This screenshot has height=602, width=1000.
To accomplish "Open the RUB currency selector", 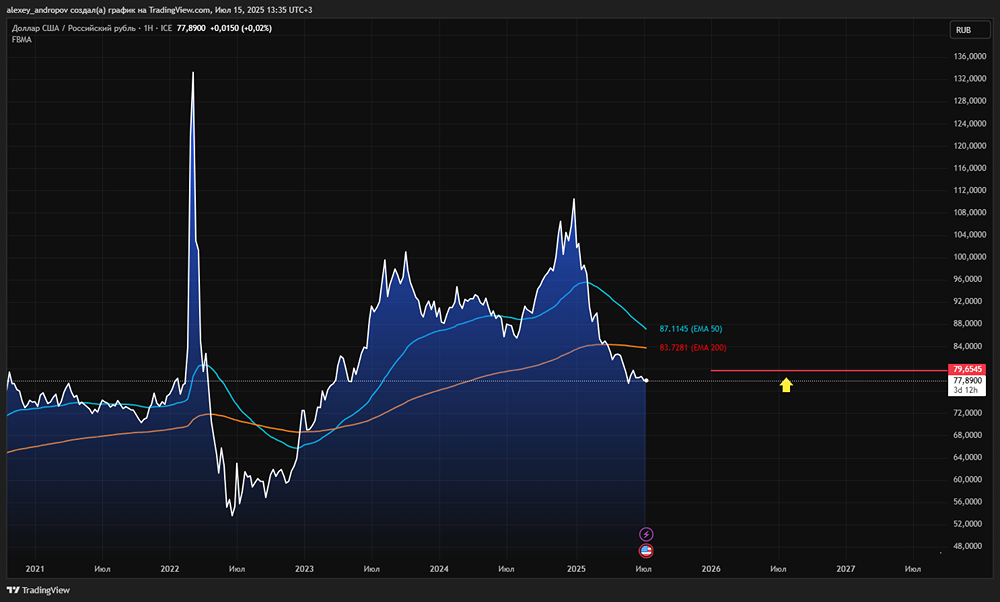I will click(971, 30).
